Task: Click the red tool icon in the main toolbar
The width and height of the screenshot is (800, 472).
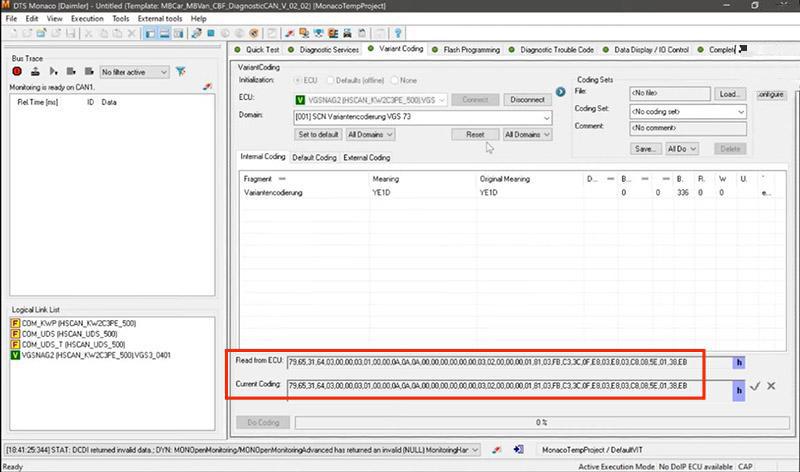Action: [x=290, y=33]
